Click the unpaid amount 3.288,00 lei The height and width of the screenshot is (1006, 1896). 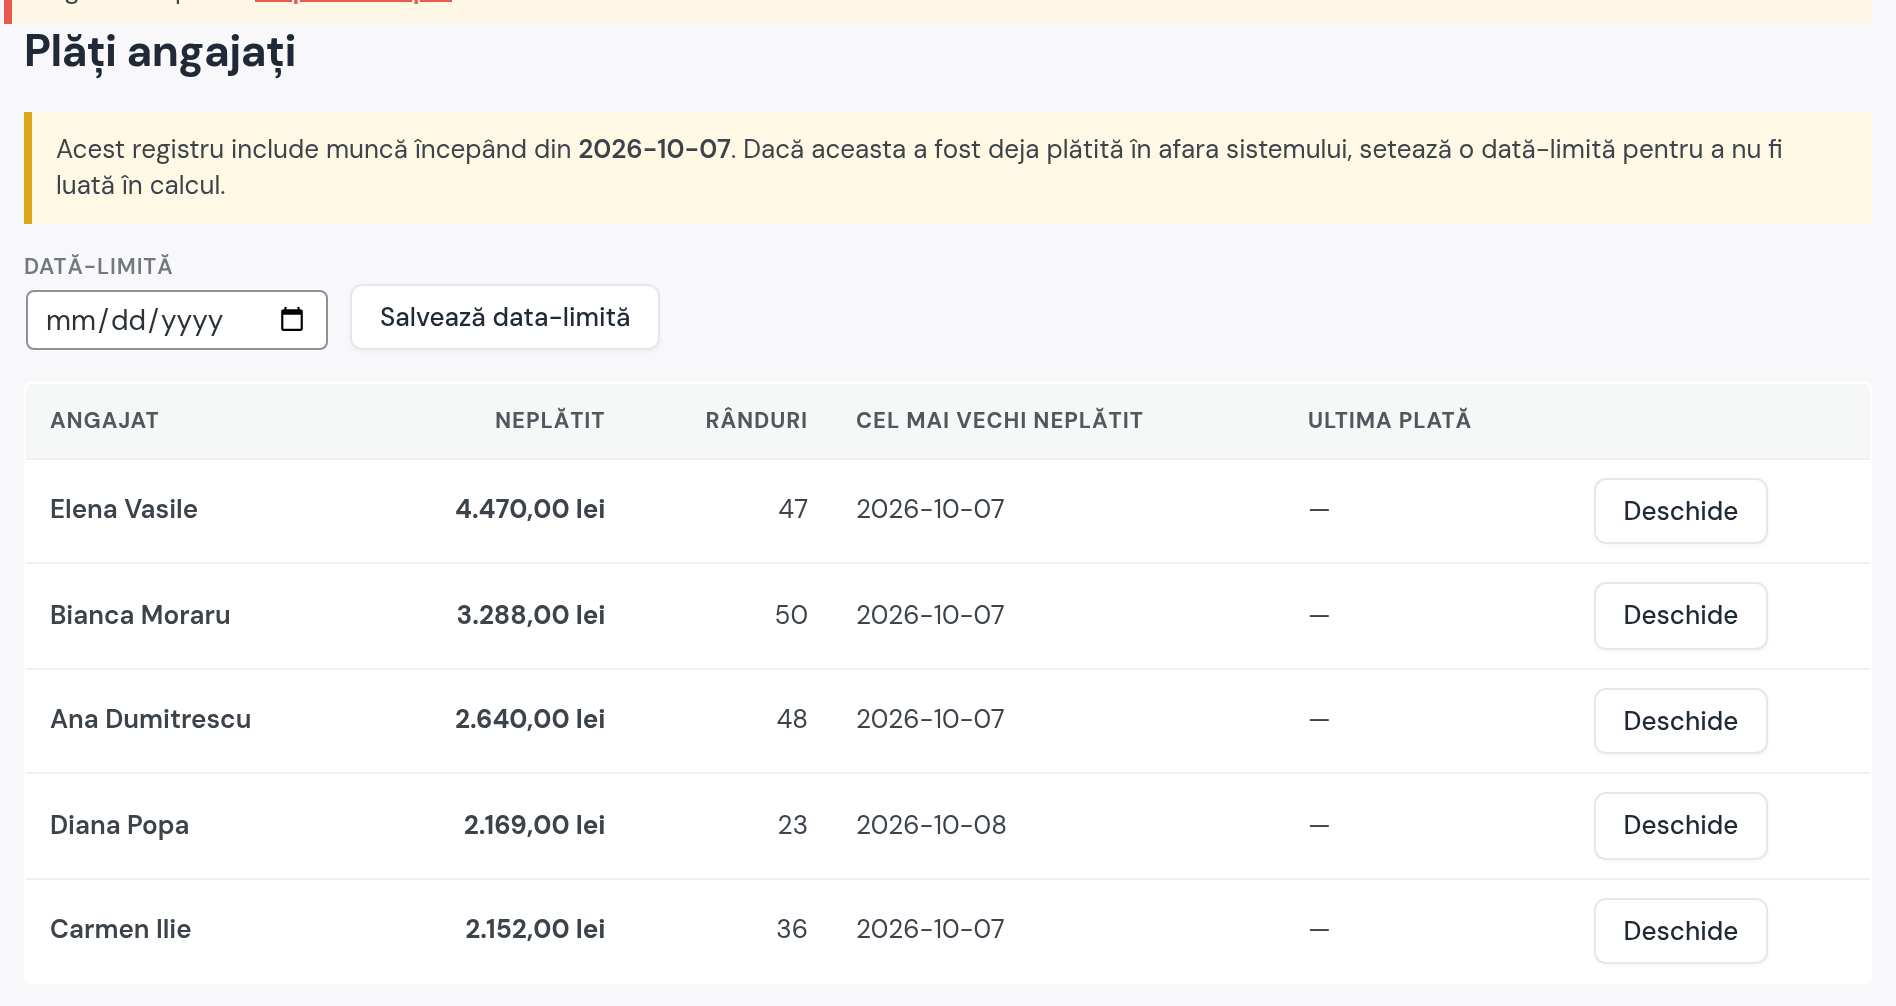click(x=531, y=615)
